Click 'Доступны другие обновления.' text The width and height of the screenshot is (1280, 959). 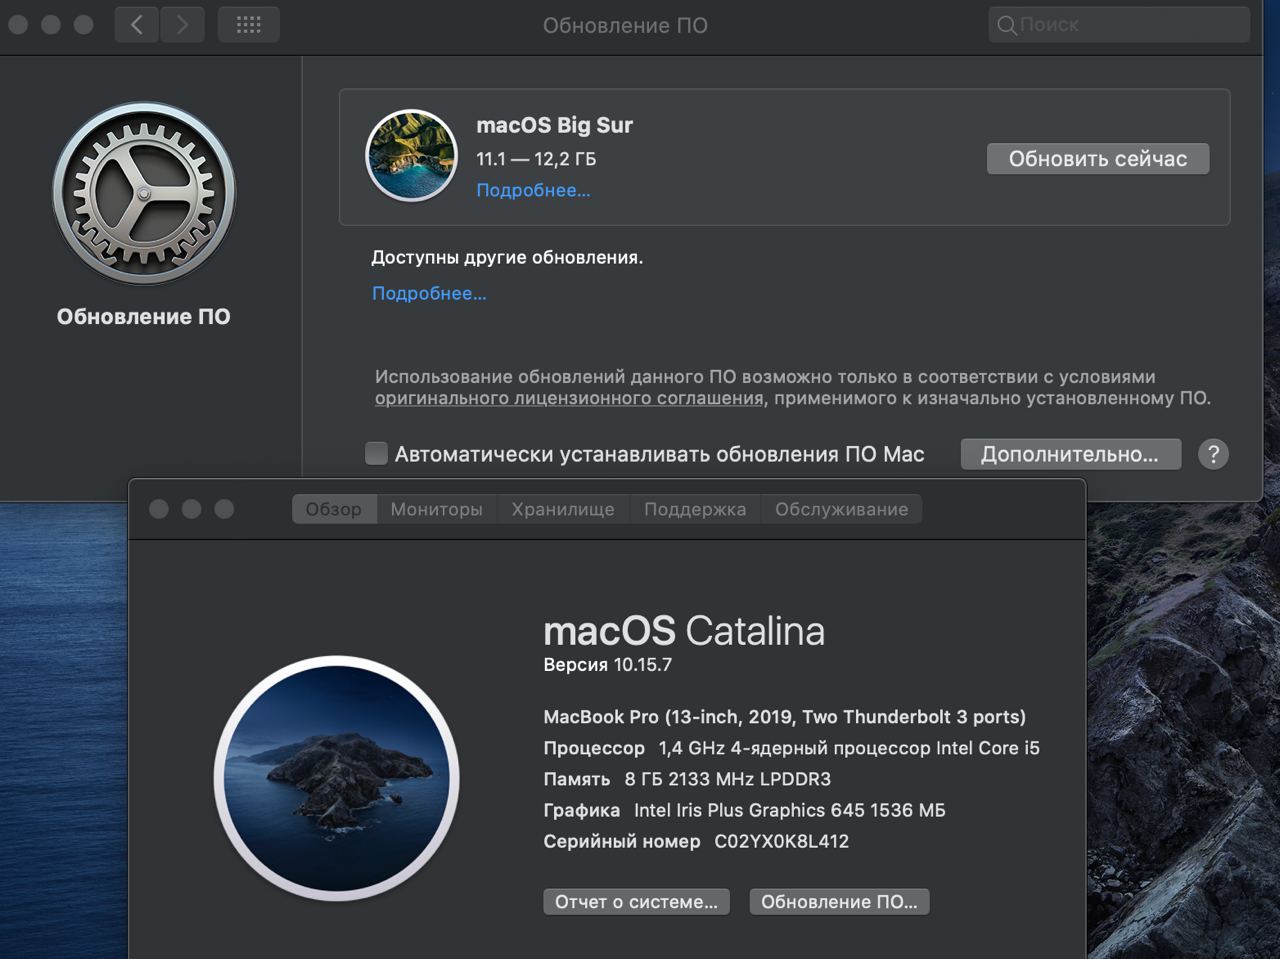(507, 257)
